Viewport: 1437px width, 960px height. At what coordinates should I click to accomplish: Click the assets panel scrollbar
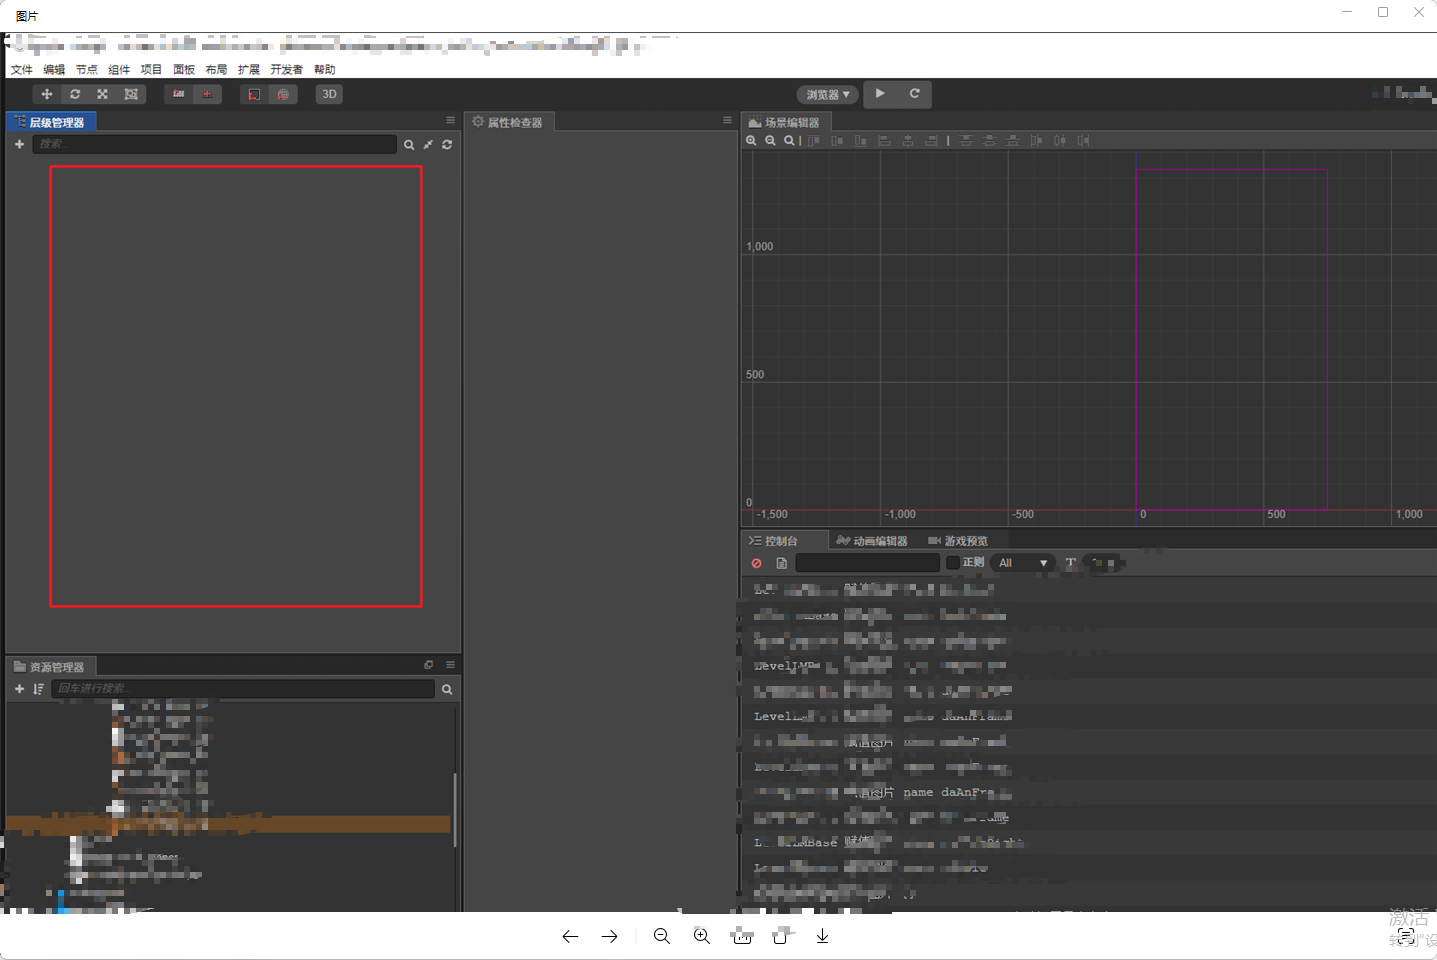(x=455, y=810)
